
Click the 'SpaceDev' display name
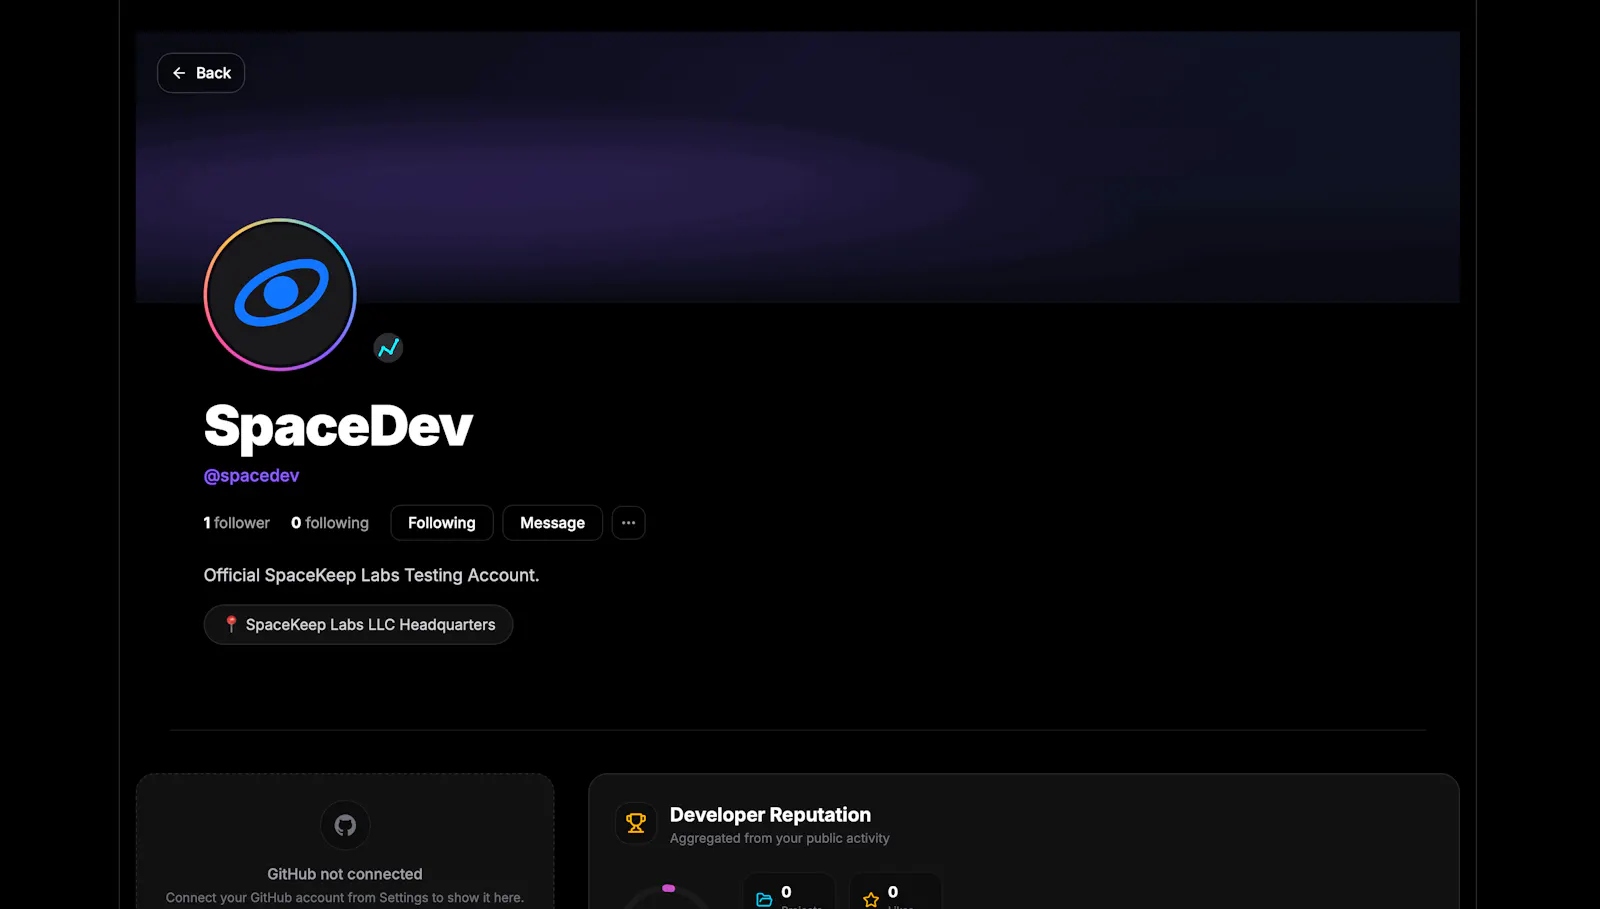(x=338, y=427)
